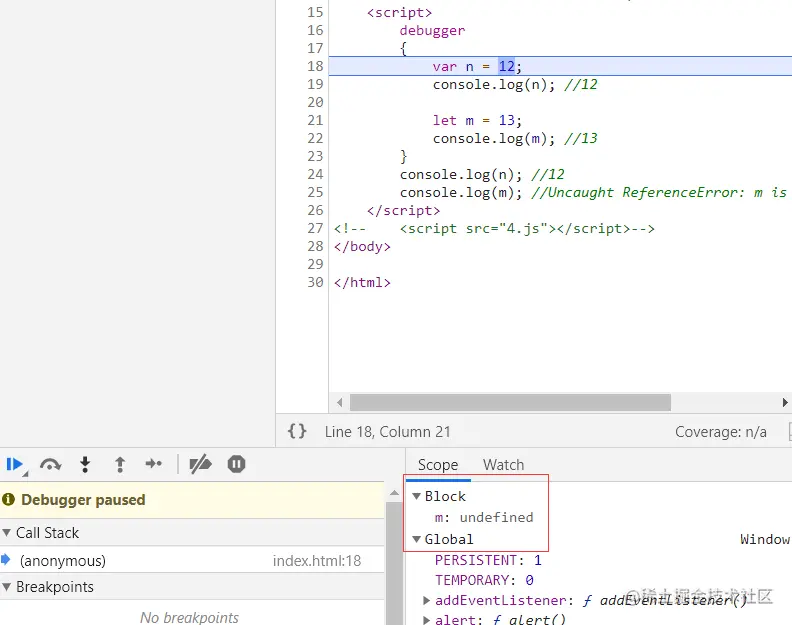Viewport: 792px width, 625px height.
Task: Click the Step icon in the debugger toolbar
Action: [x=154, y=463]
